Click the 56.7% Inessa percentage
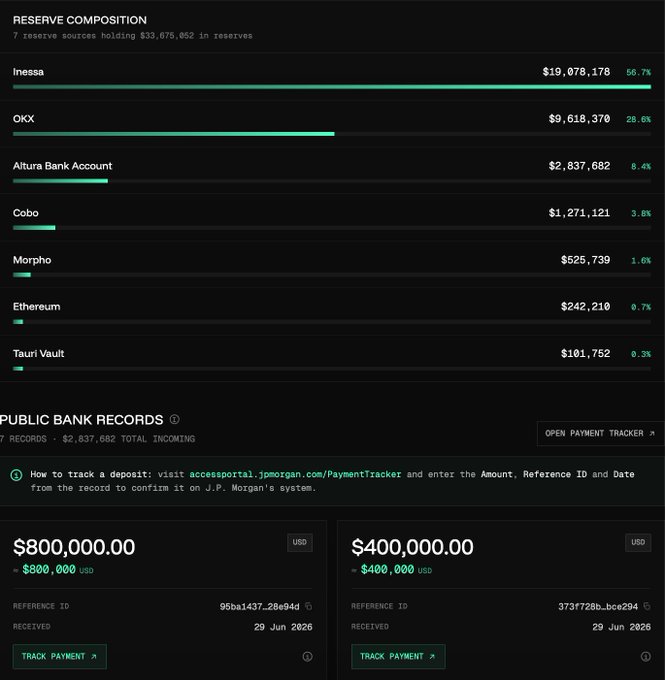Viewport: 665px width, 680px height. [638, 72]
